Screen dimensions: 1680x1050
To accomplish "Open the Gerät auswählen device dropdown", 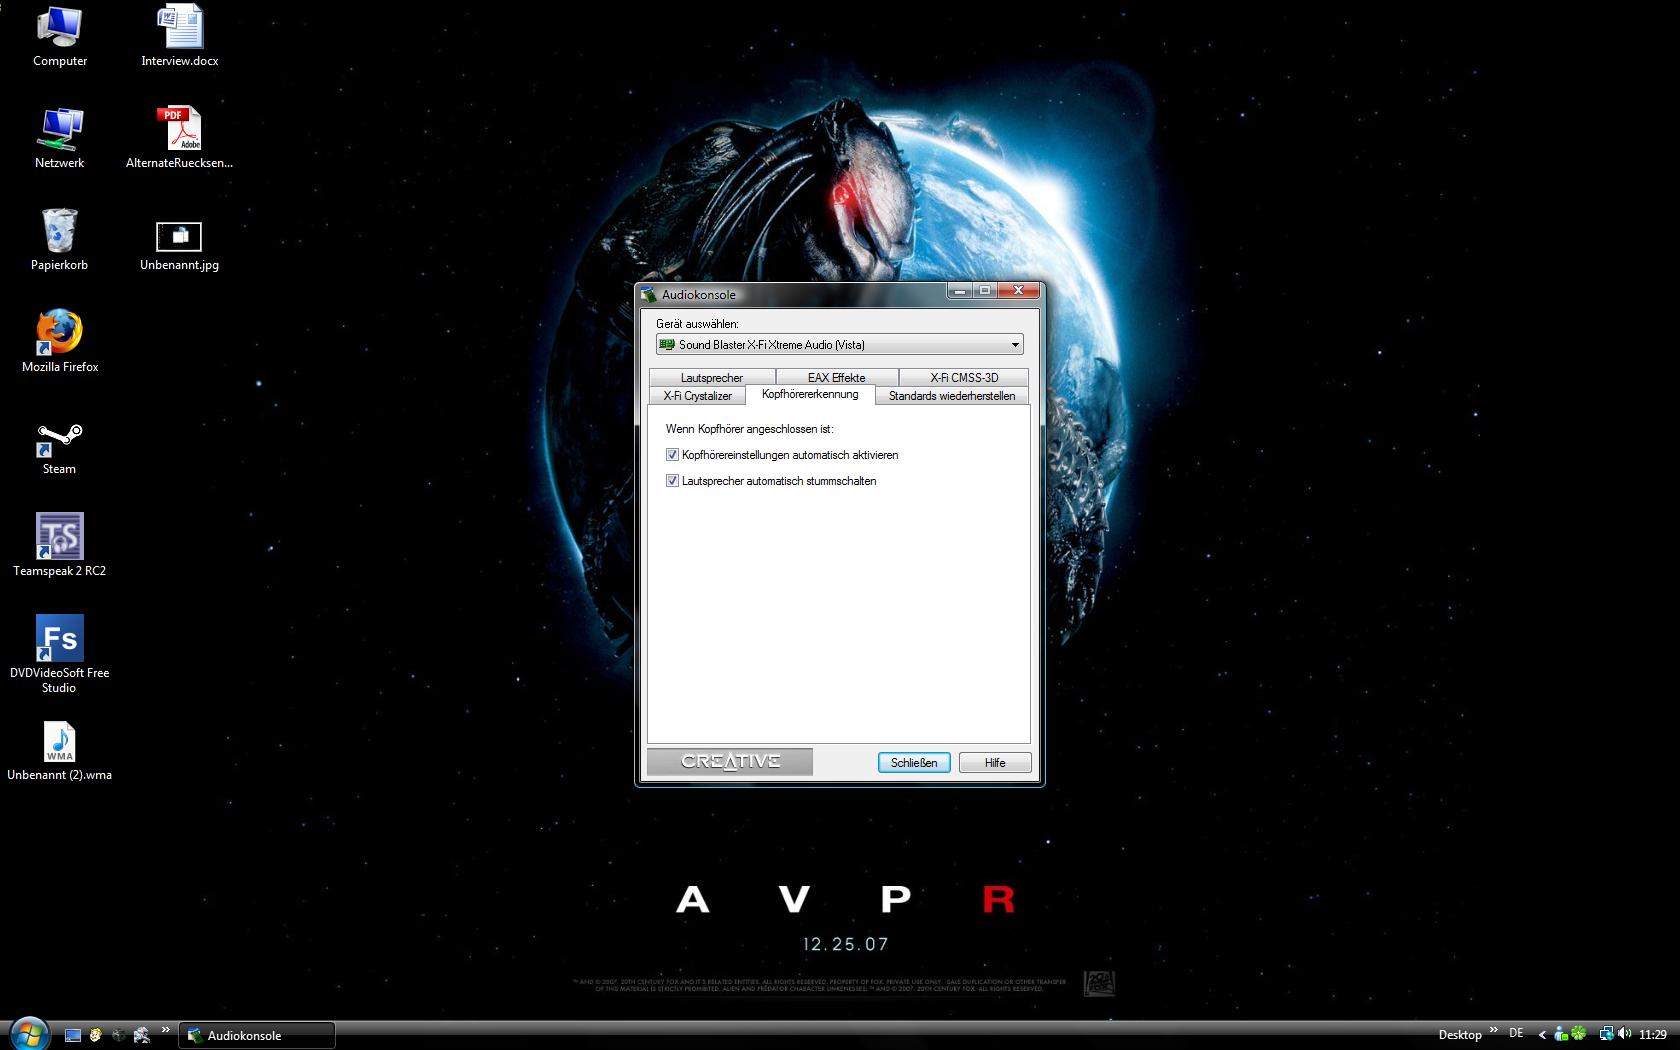I will tap(840, 344).
